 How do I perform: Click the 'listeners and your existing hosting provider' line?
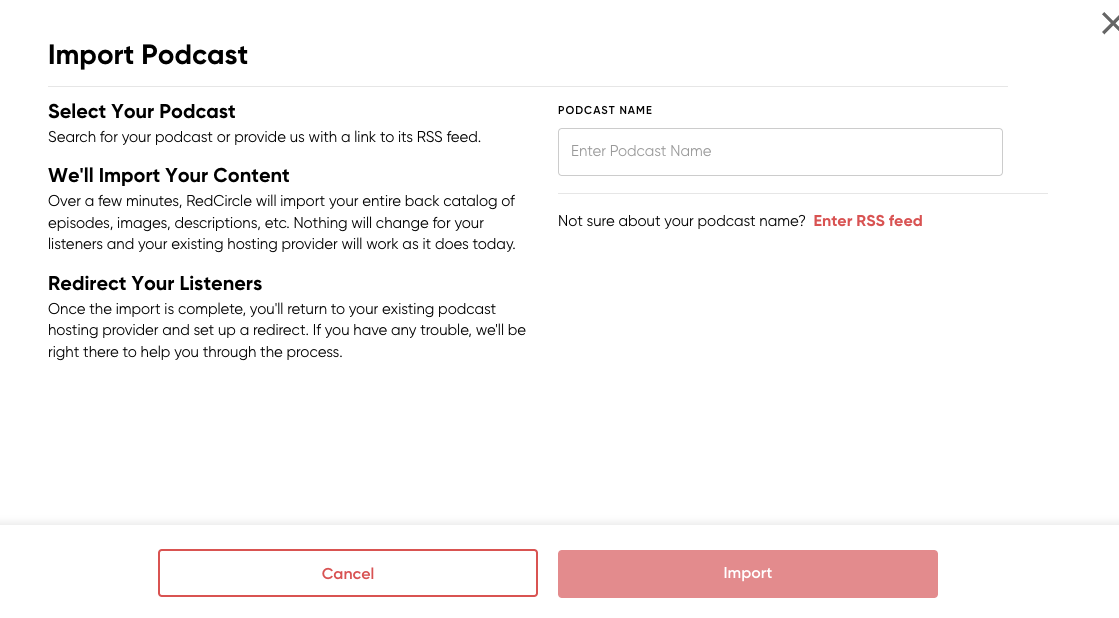(282, 244)
